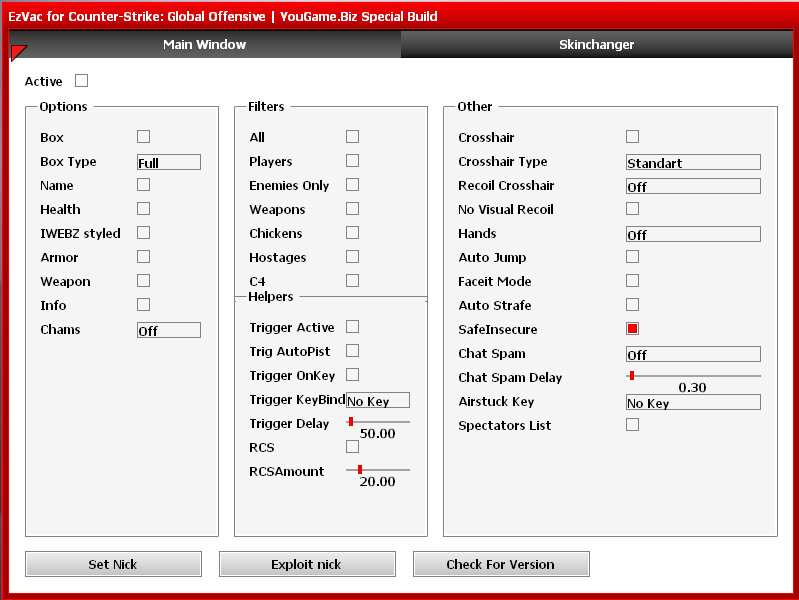Tick the Box option checkbox

click(x=144, y=137)
